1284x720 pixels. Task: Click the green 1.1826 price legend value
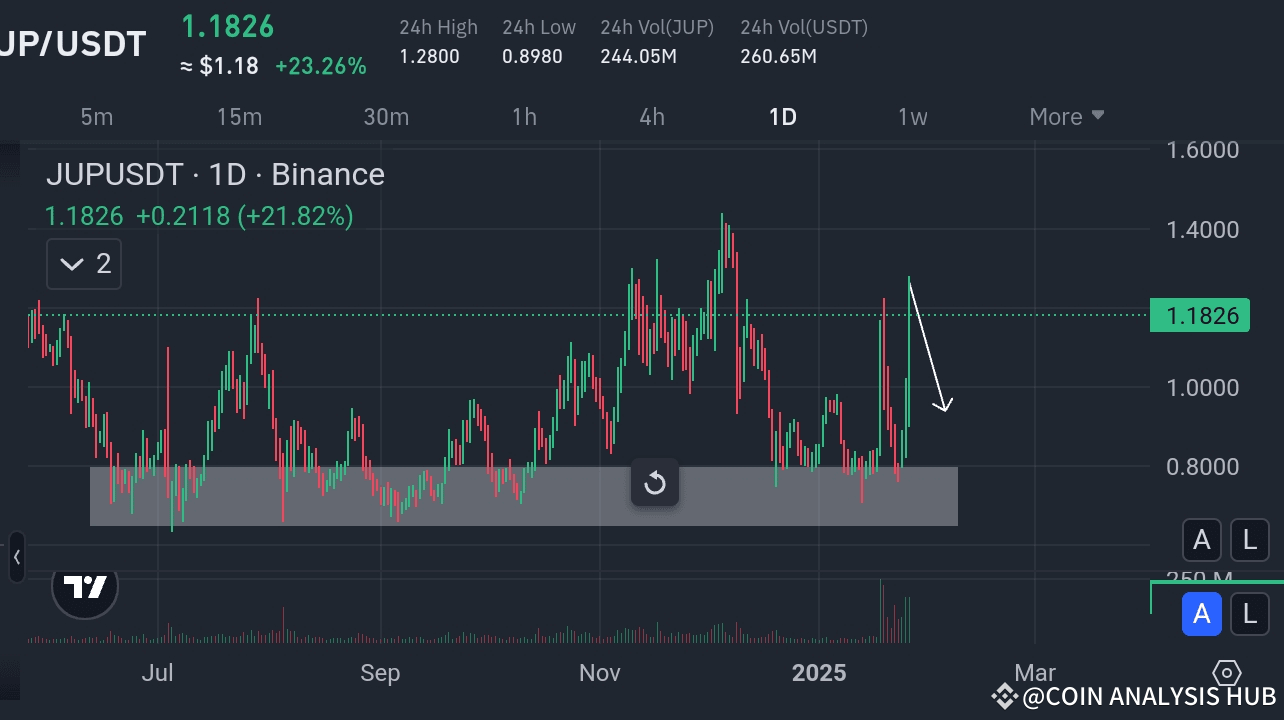click(82, 216)
